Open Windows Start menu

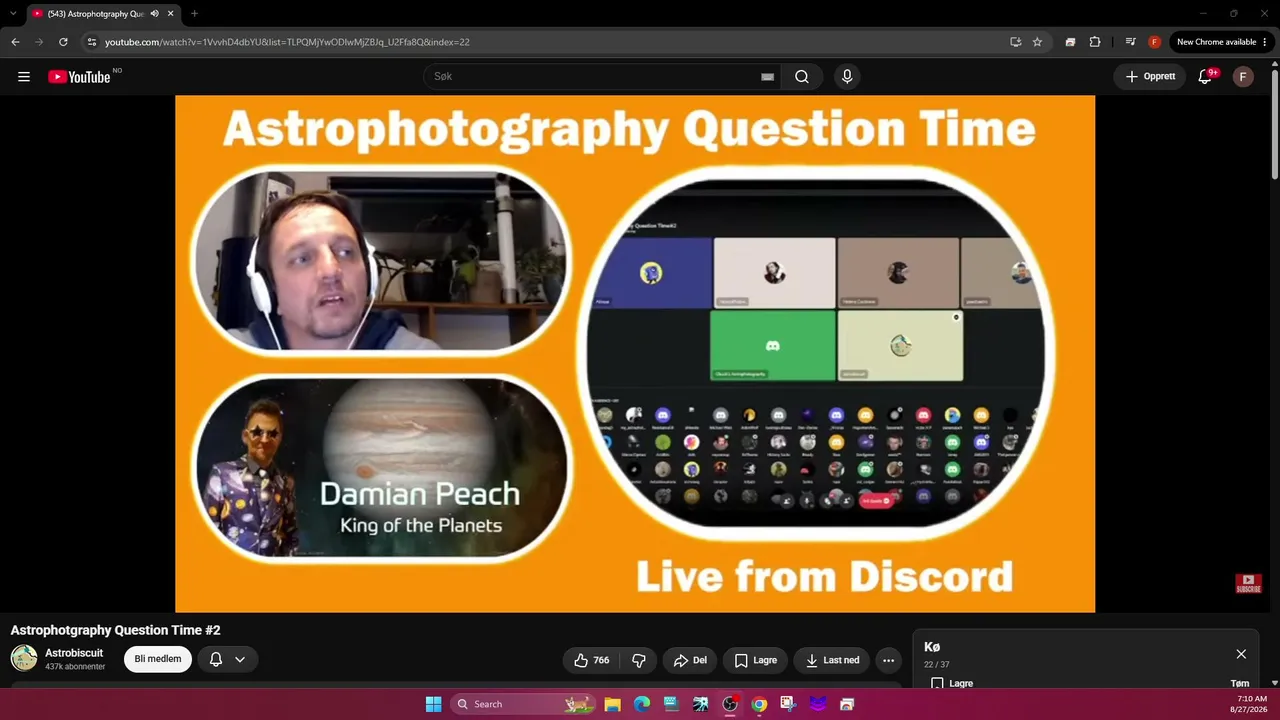tap(433, 704)
